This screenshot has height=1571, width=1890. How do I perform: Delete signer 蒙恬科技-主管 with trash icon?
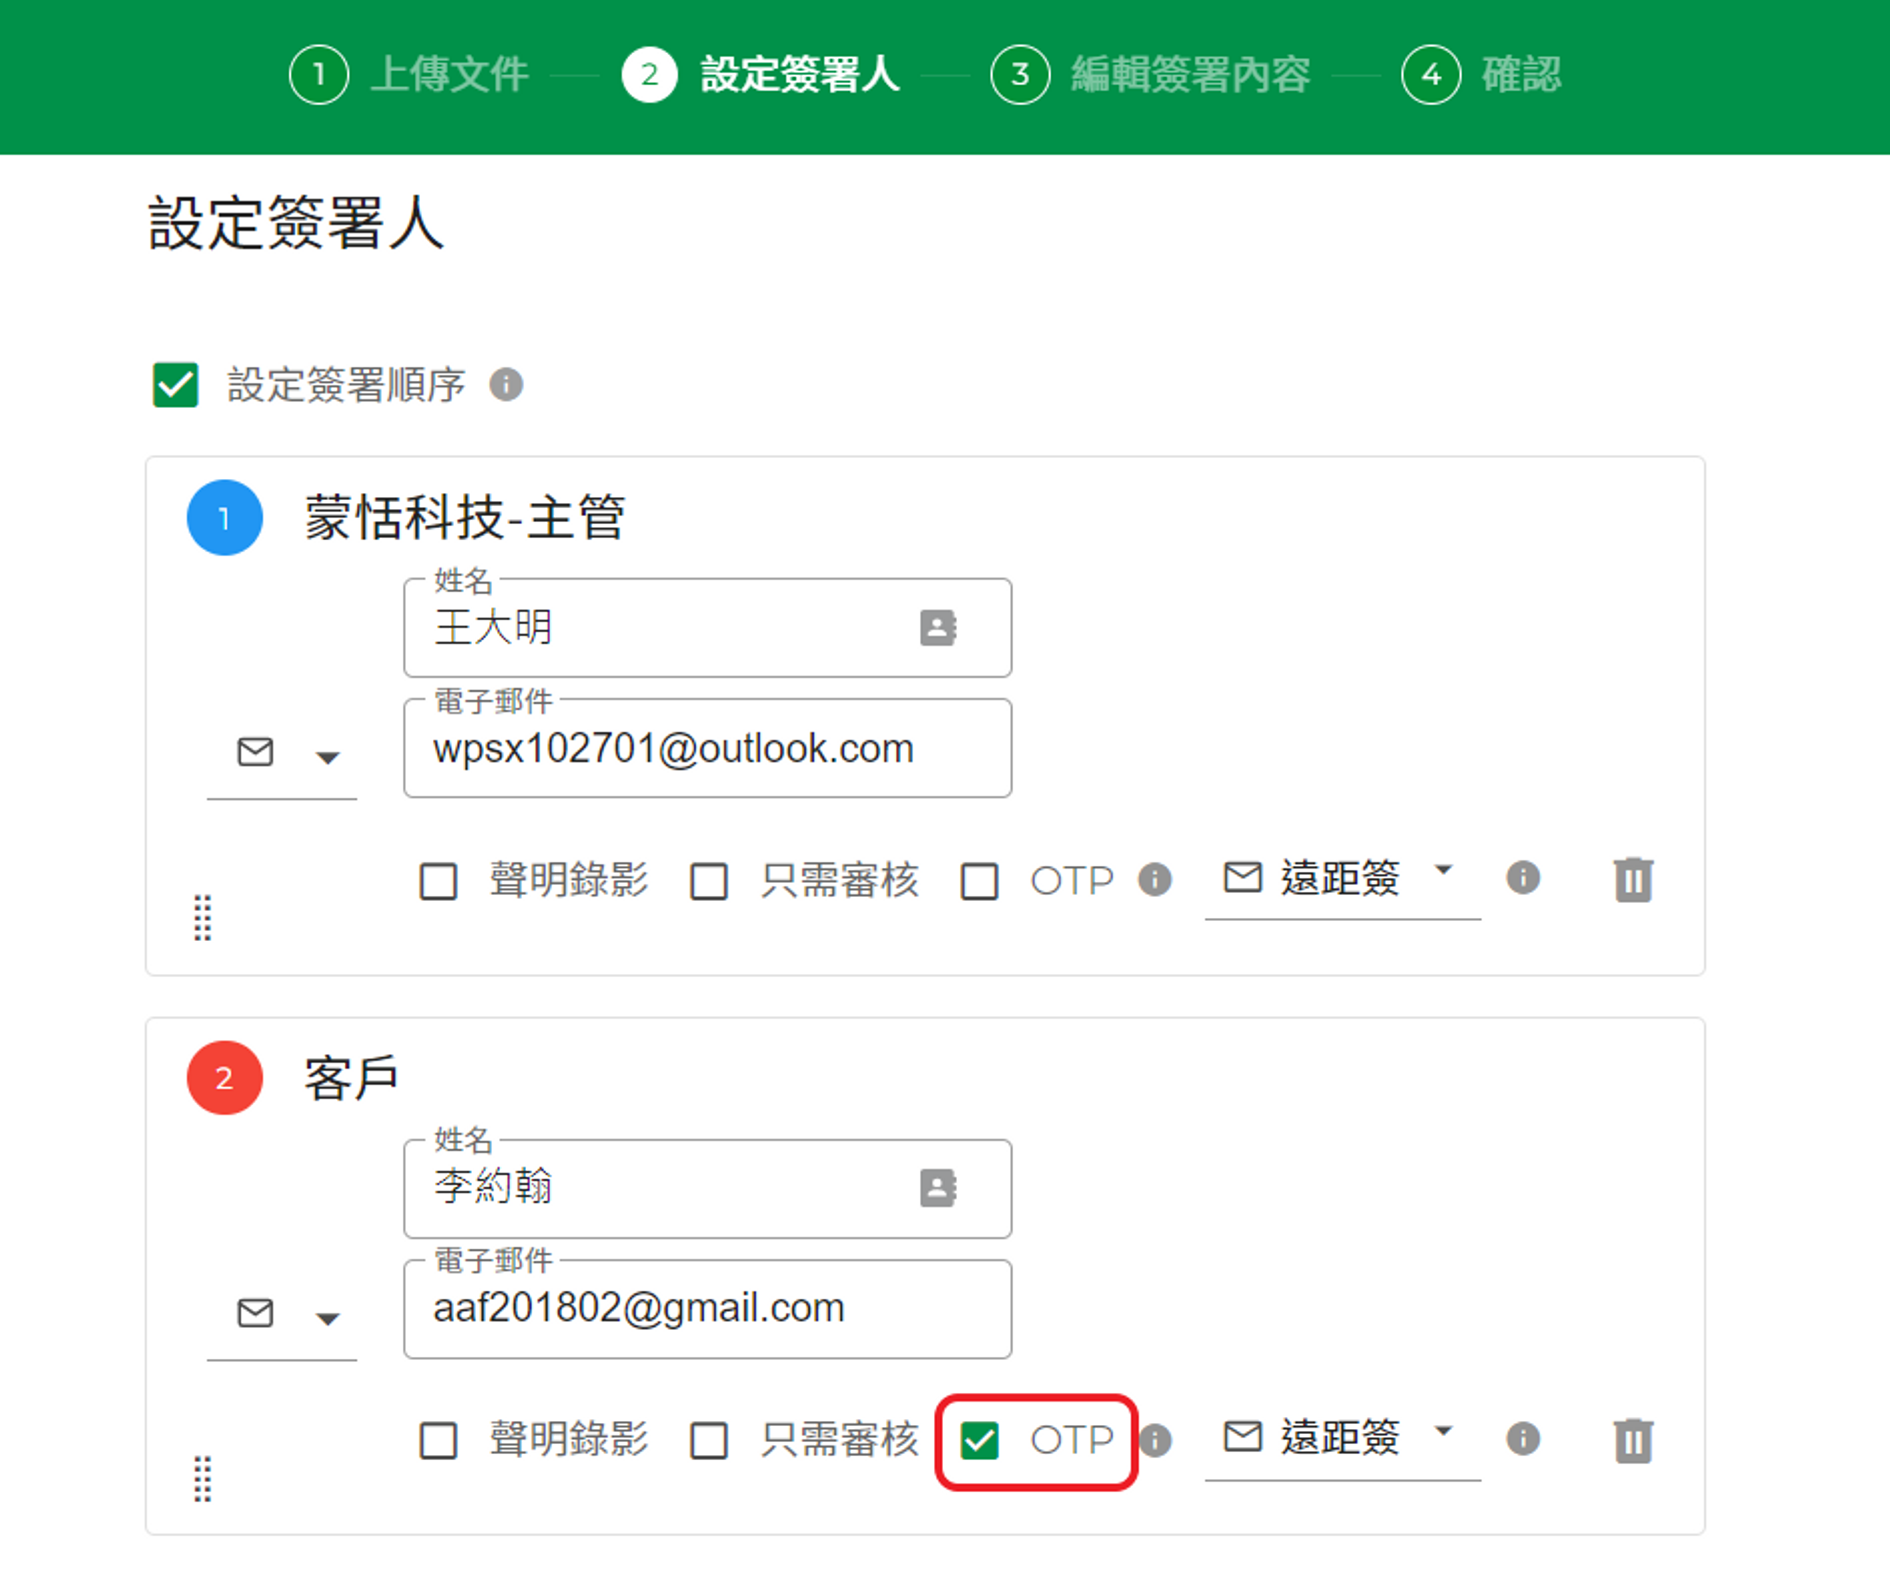[x=1633, y=880]
